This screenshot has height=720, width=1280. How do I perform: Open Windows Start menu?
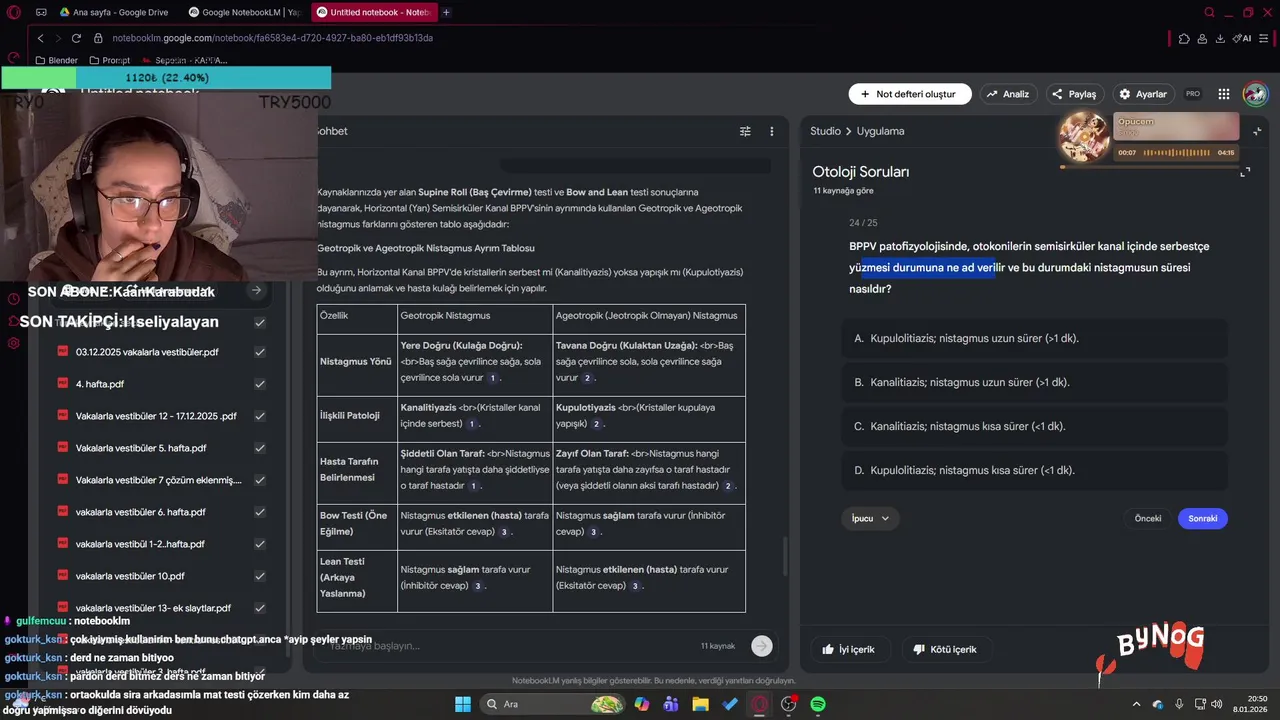click(463, 704)
